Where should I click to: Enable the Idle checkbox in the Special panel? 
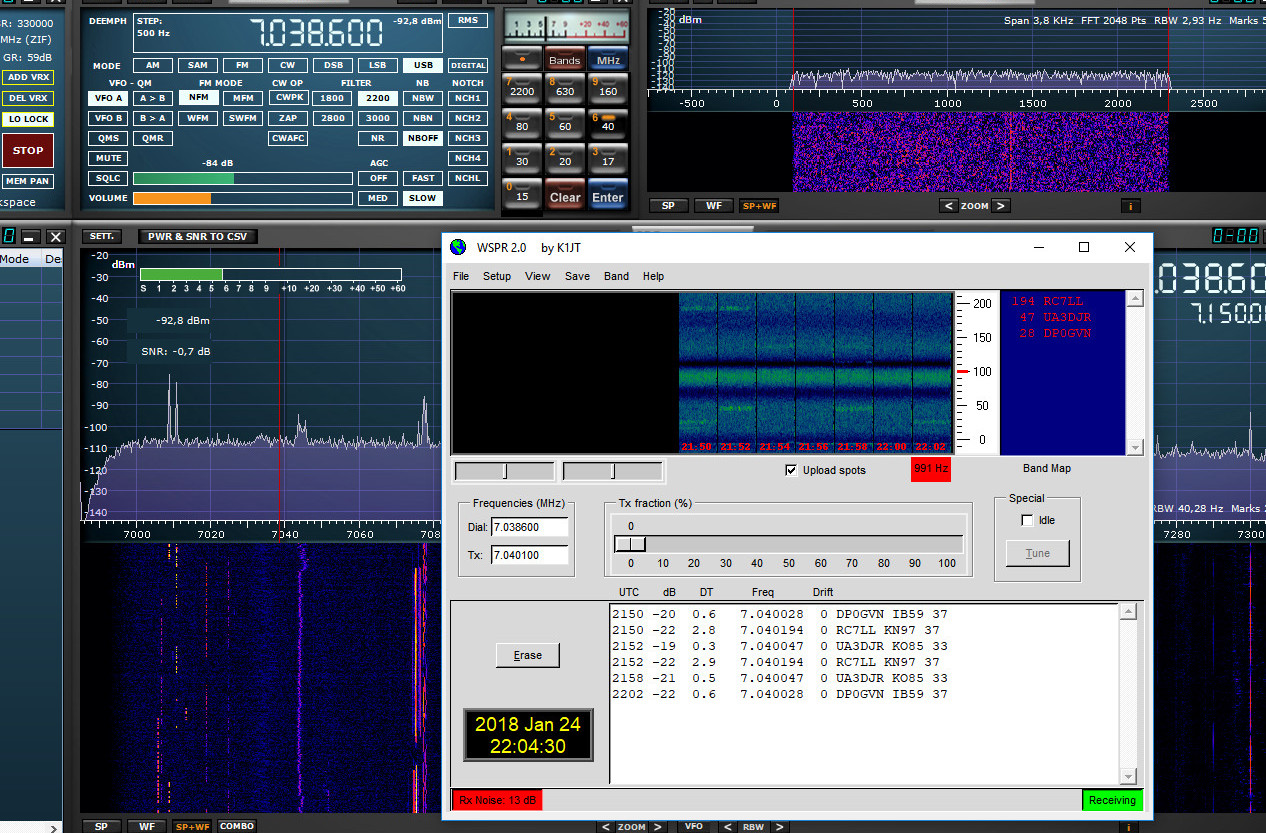coord(1028,520)
